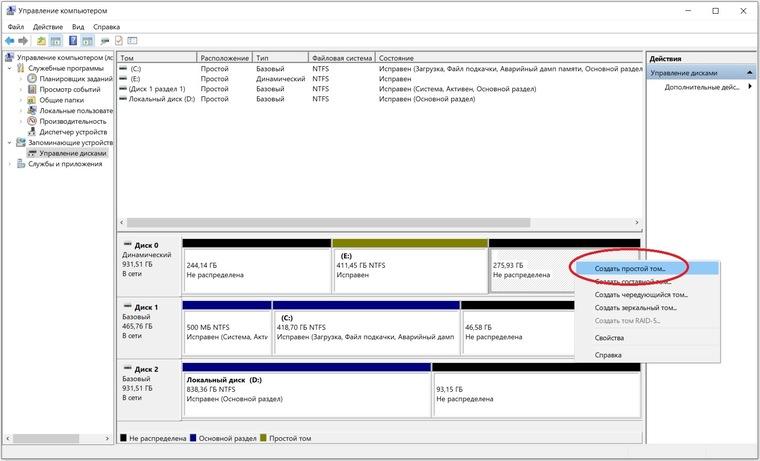760x461 pixels.
Task: Click the tree pane scrollbar right arrow
Action: (x=107, y=438)
